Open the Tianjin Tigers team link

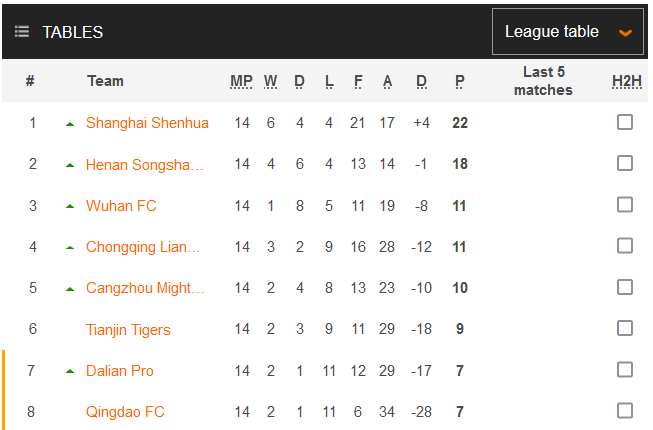(x=128, y=330)
